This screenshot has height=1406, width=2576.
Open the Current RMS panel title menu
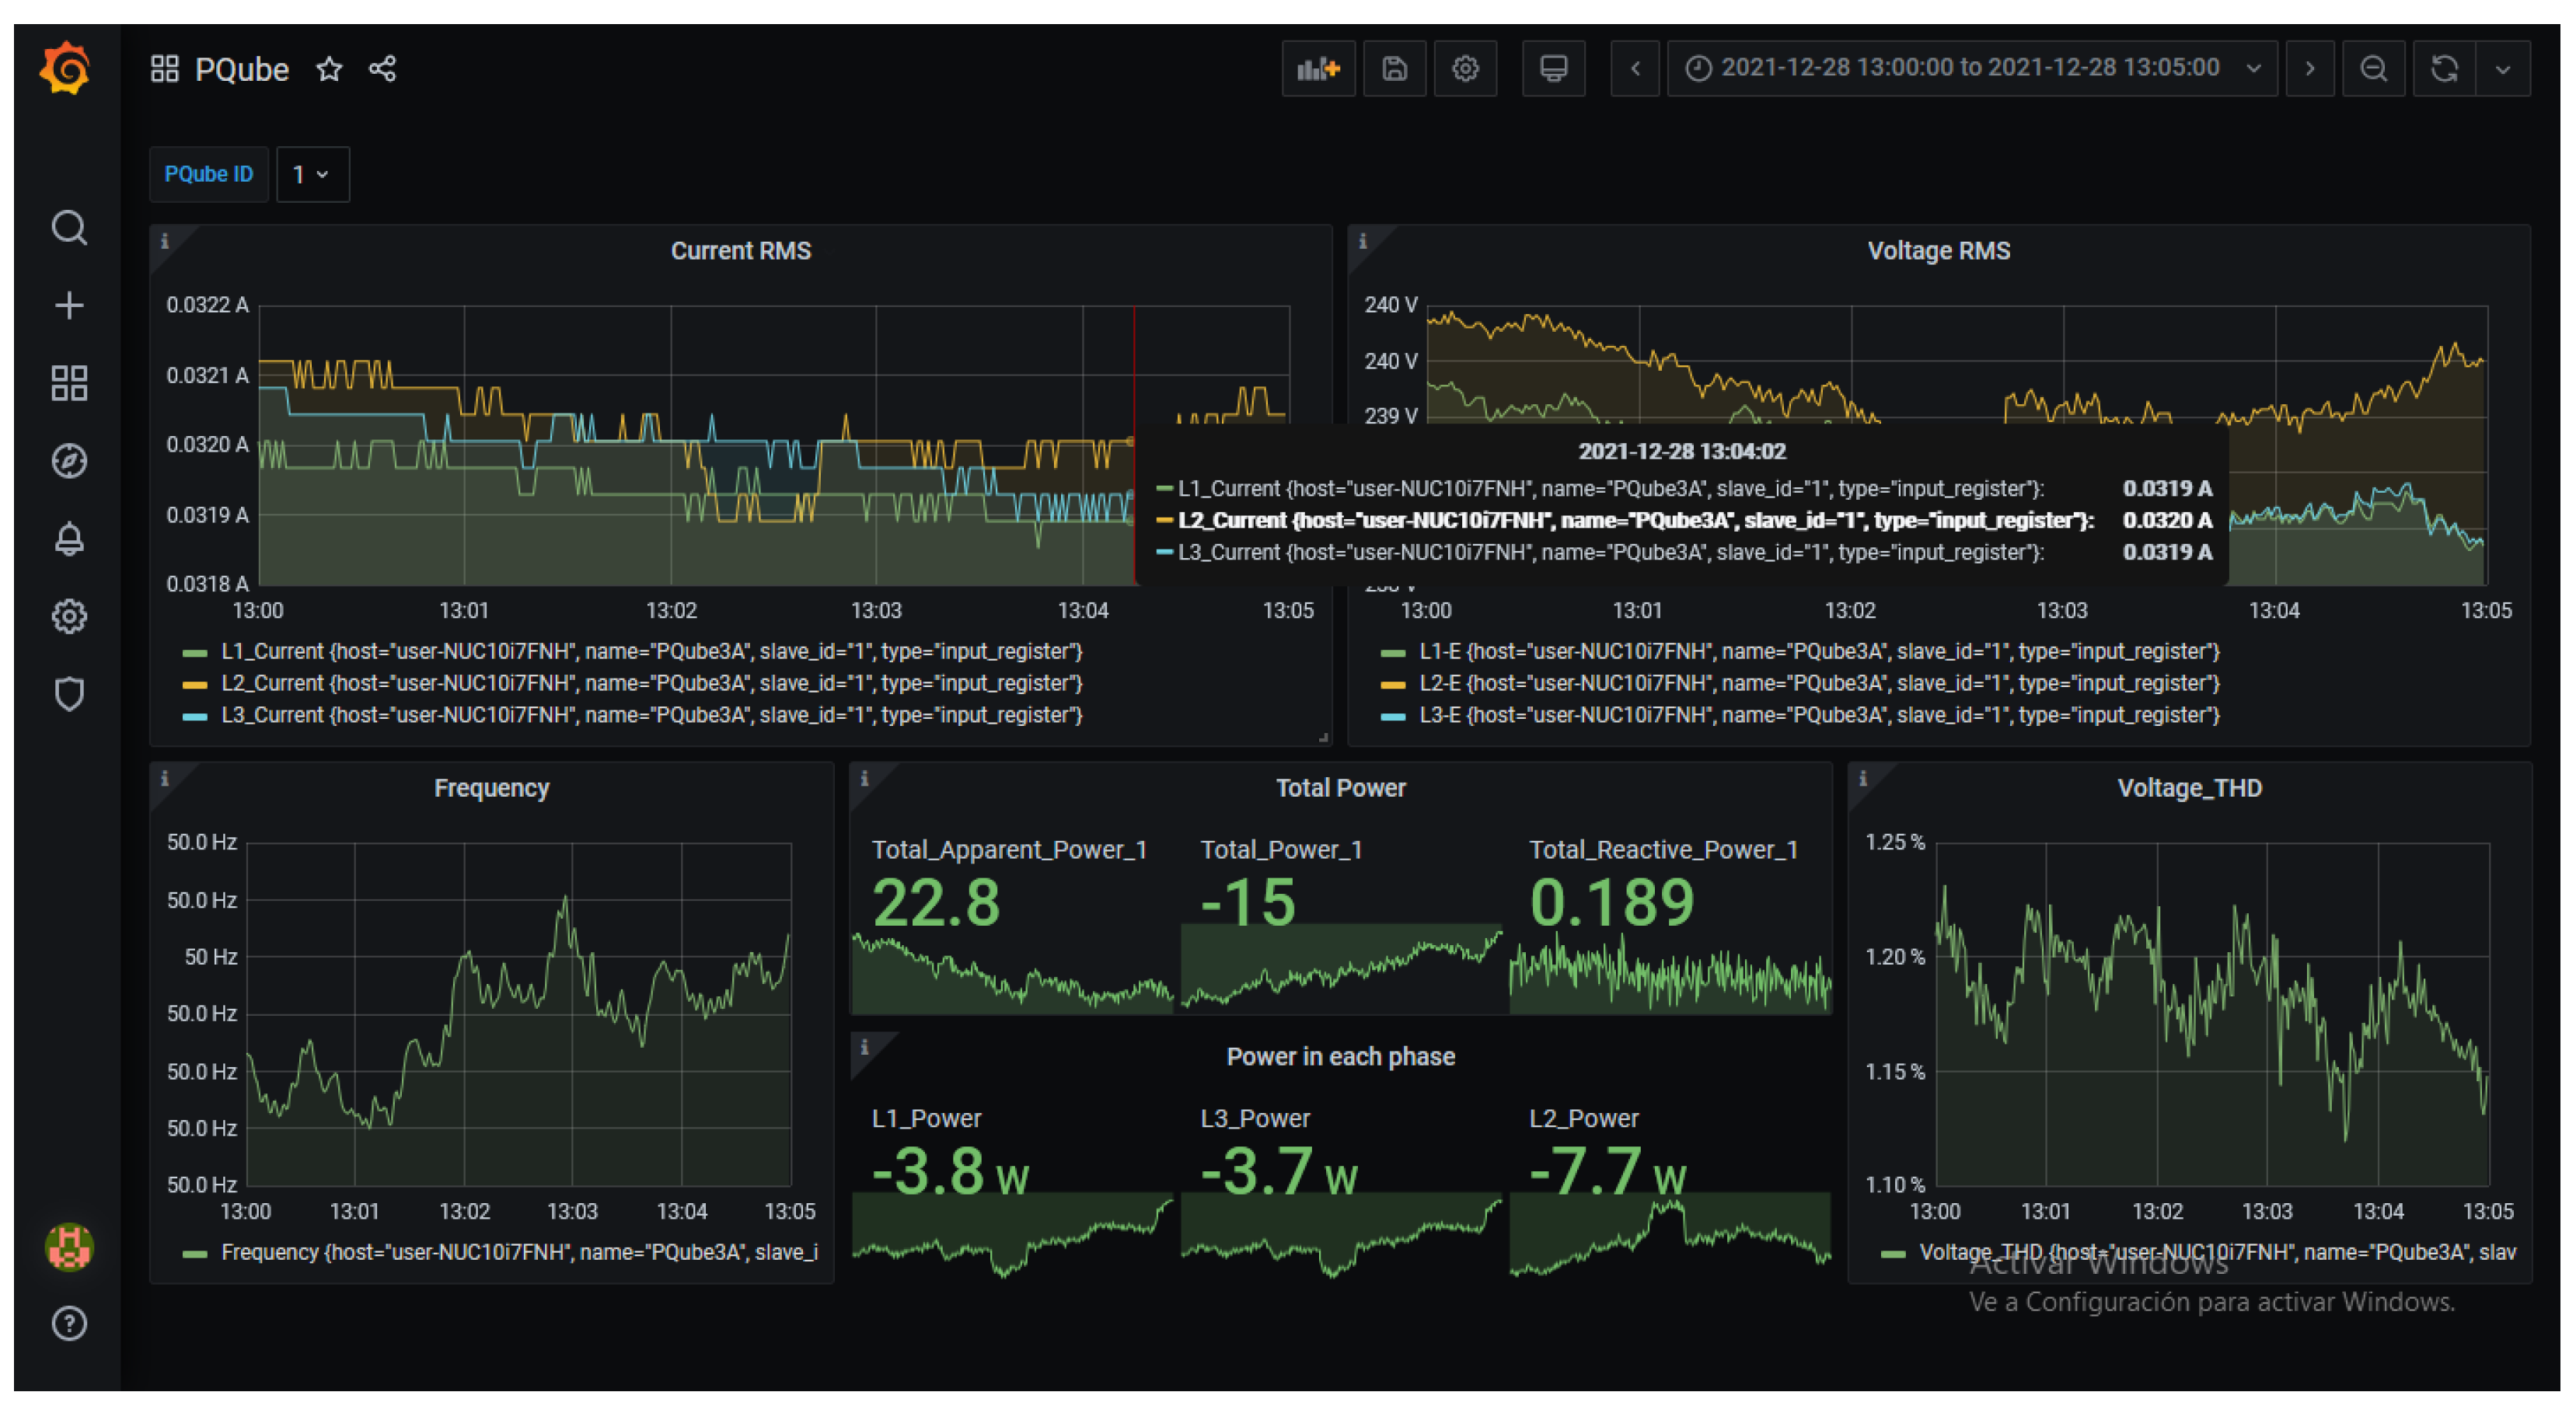pyautogui.click(x=740, y=251)
